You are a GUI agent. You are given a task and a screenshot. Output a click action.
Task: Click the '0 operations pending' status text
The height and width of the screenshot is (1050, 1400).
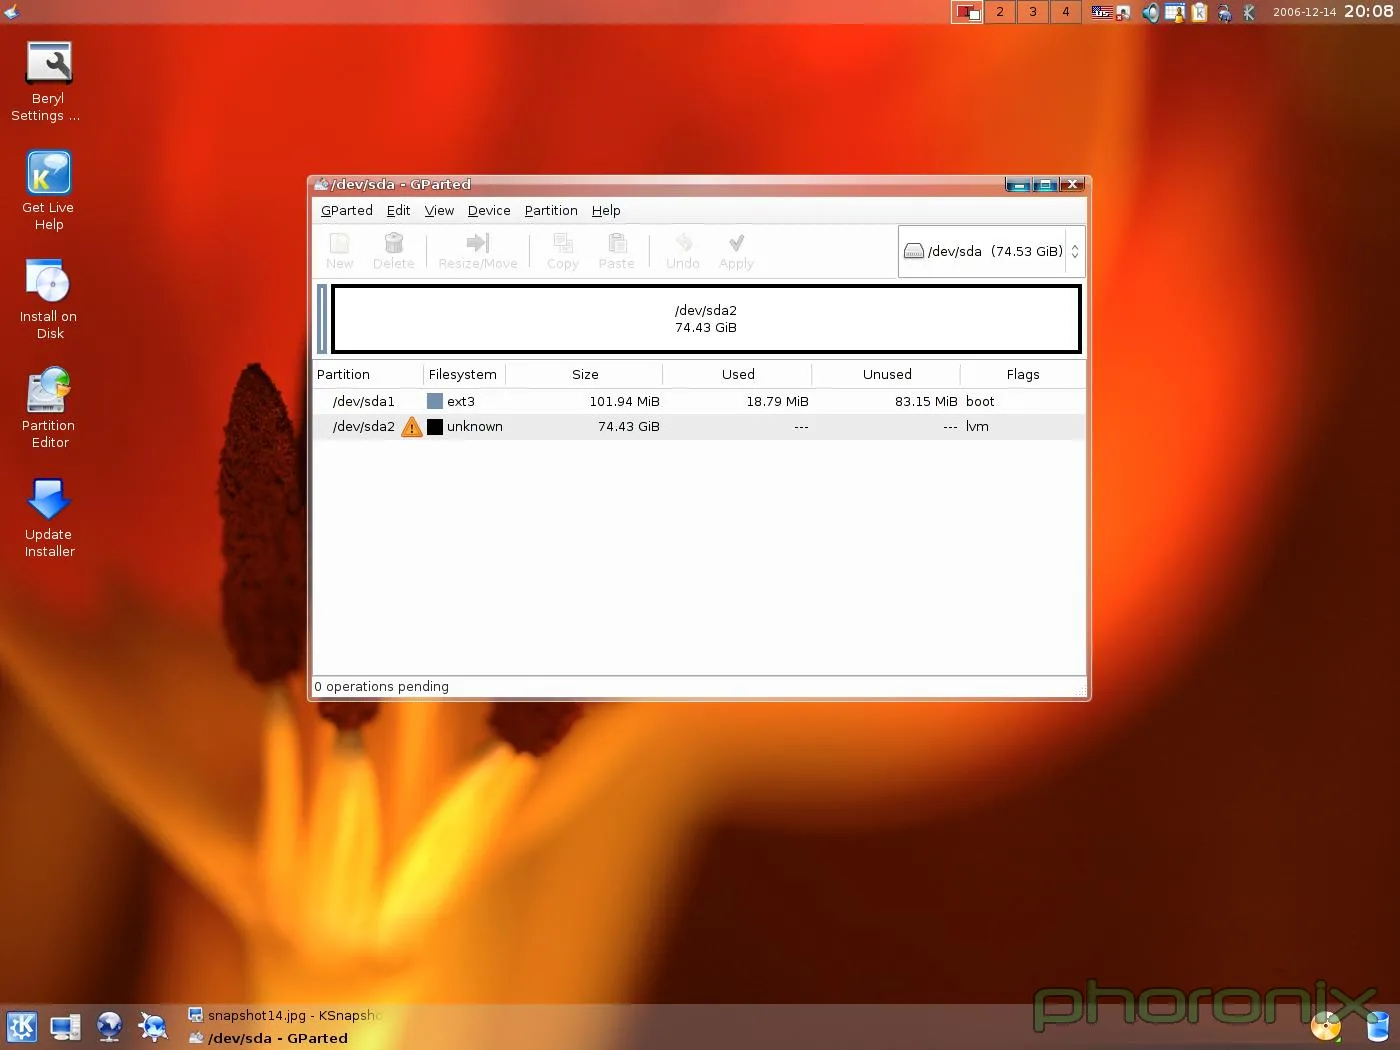381,687
